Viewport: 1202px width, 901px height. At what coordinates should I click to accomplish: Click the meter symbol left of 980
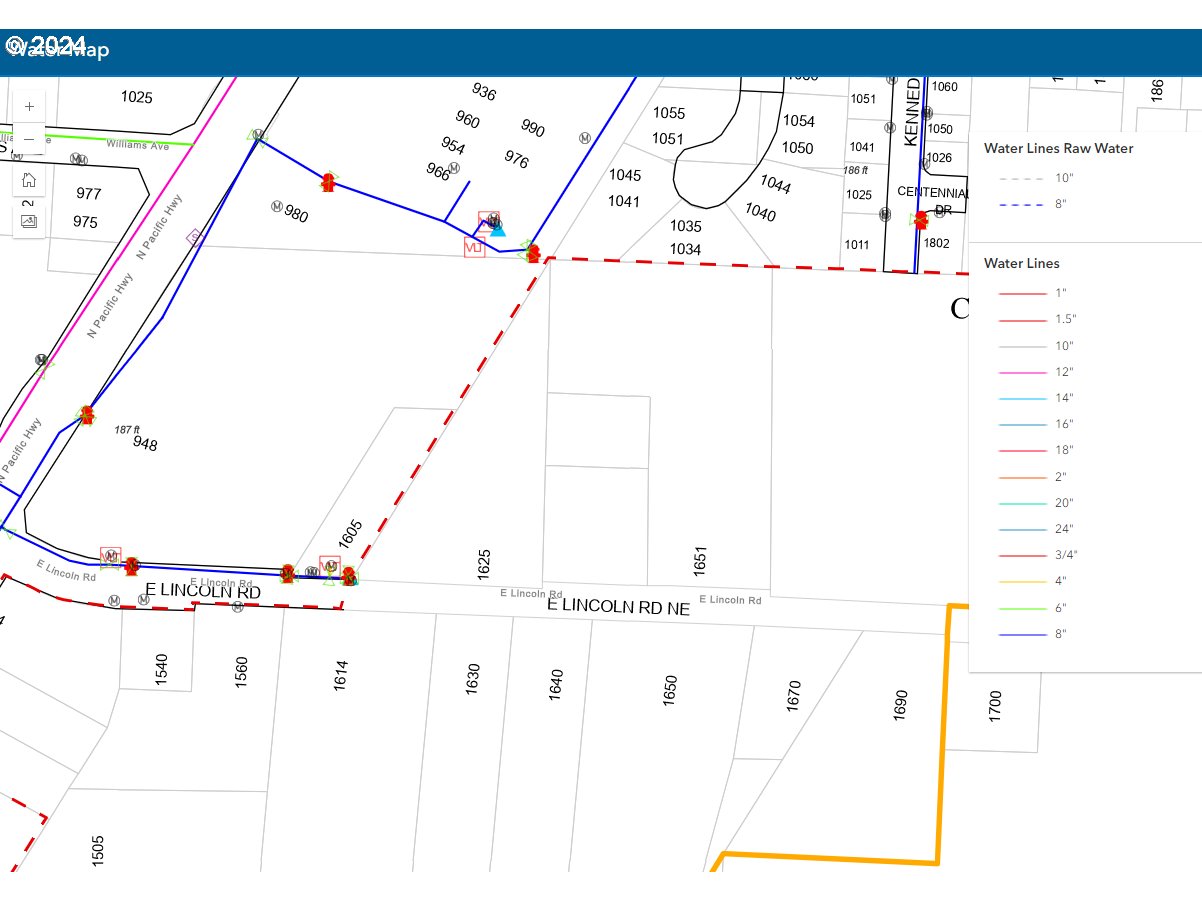click(x=276, y=206)
